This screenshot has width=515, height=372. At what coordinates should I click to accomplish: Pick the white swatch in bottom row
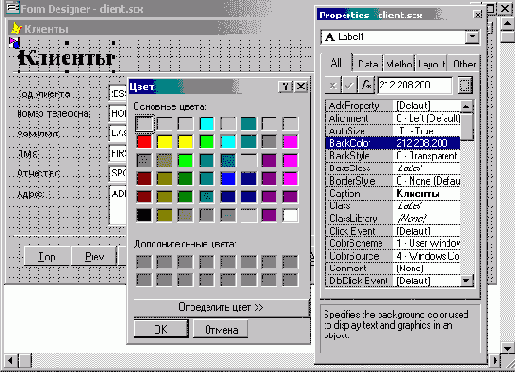pos(290,215)
